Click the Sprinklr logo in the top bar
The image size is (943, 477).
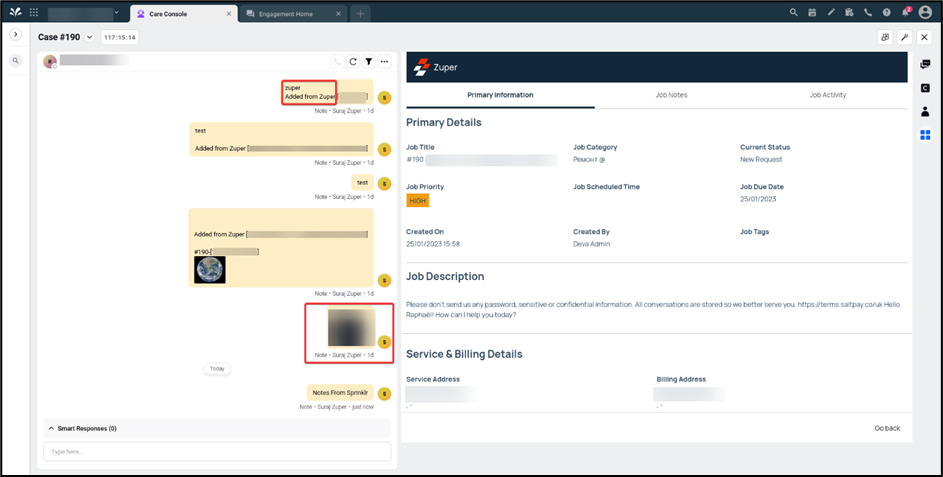[x=16, y=12]
